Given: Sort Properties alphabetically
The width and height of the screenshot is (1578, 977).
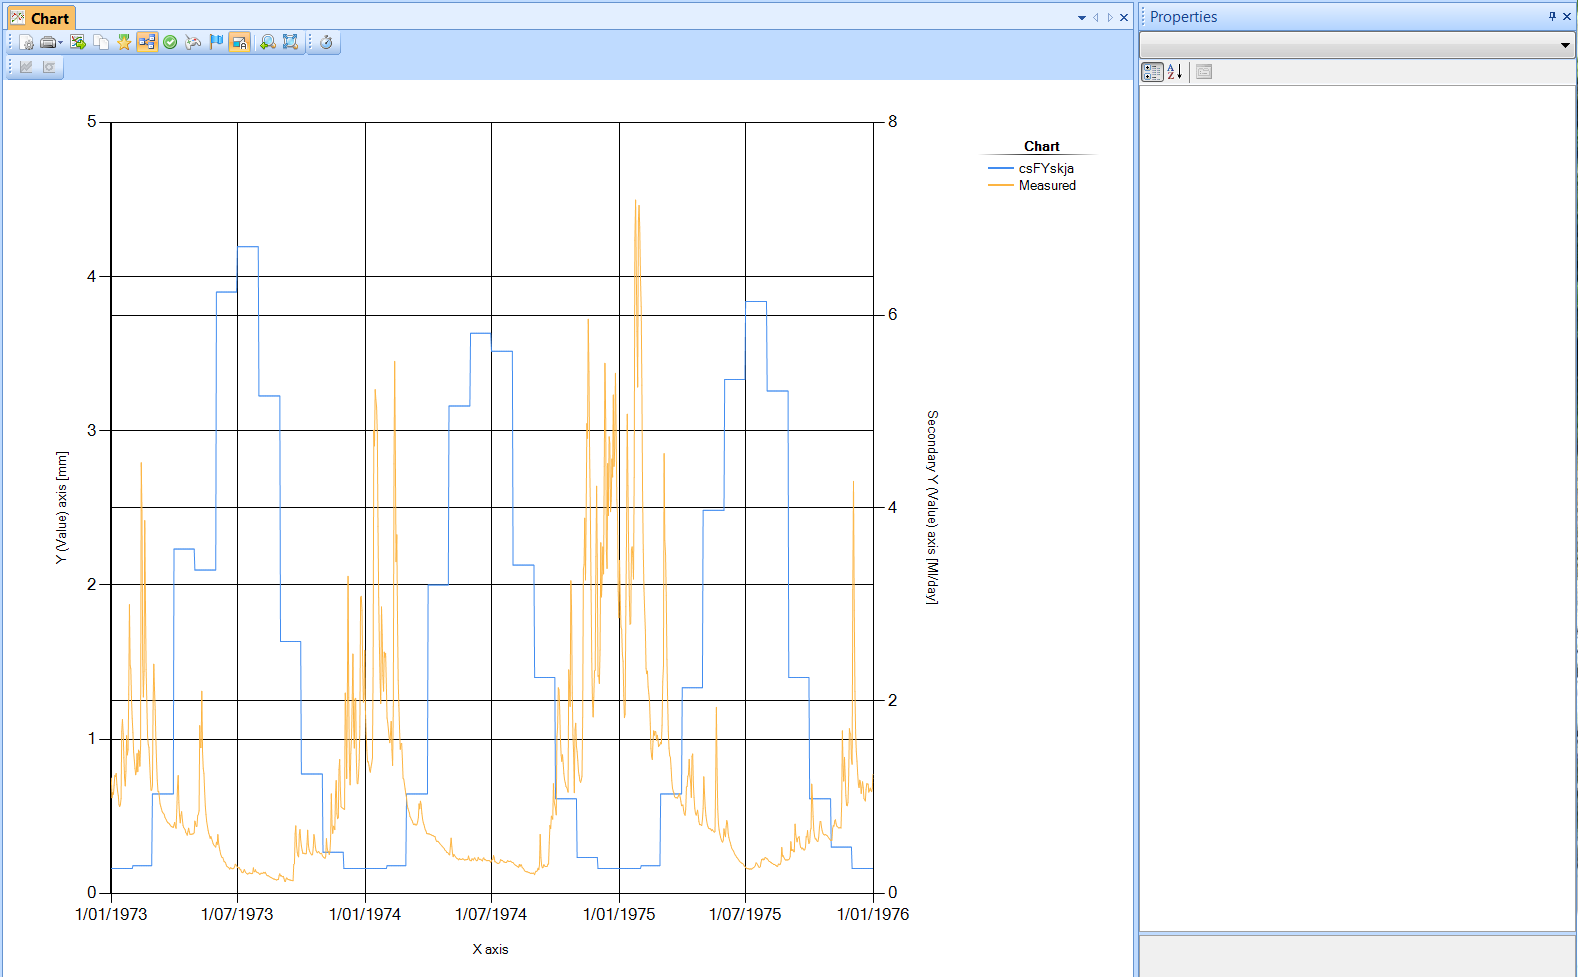Looking at the screenshot, I should point(1175,72).
